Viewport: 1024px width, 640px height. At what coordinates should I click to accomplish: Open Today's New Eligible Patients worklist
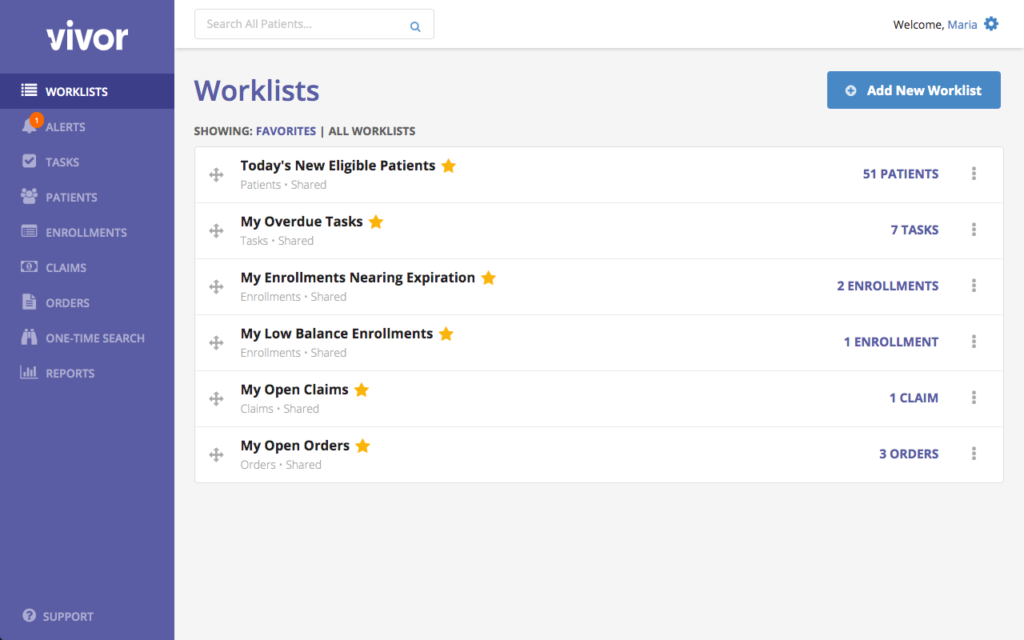pyautogui.click(x=338, y=166)
